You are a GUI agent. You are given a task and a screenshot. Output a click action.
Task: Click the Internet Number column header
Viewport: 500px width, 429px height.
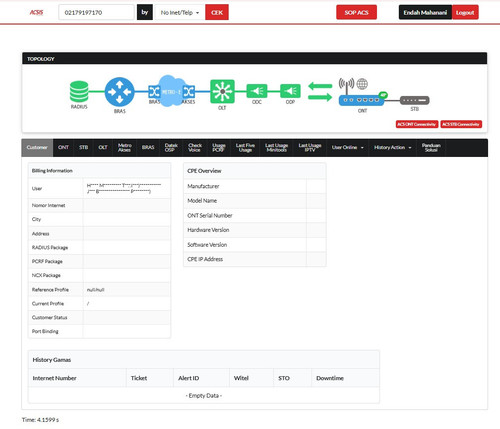(x=54, y=378)
